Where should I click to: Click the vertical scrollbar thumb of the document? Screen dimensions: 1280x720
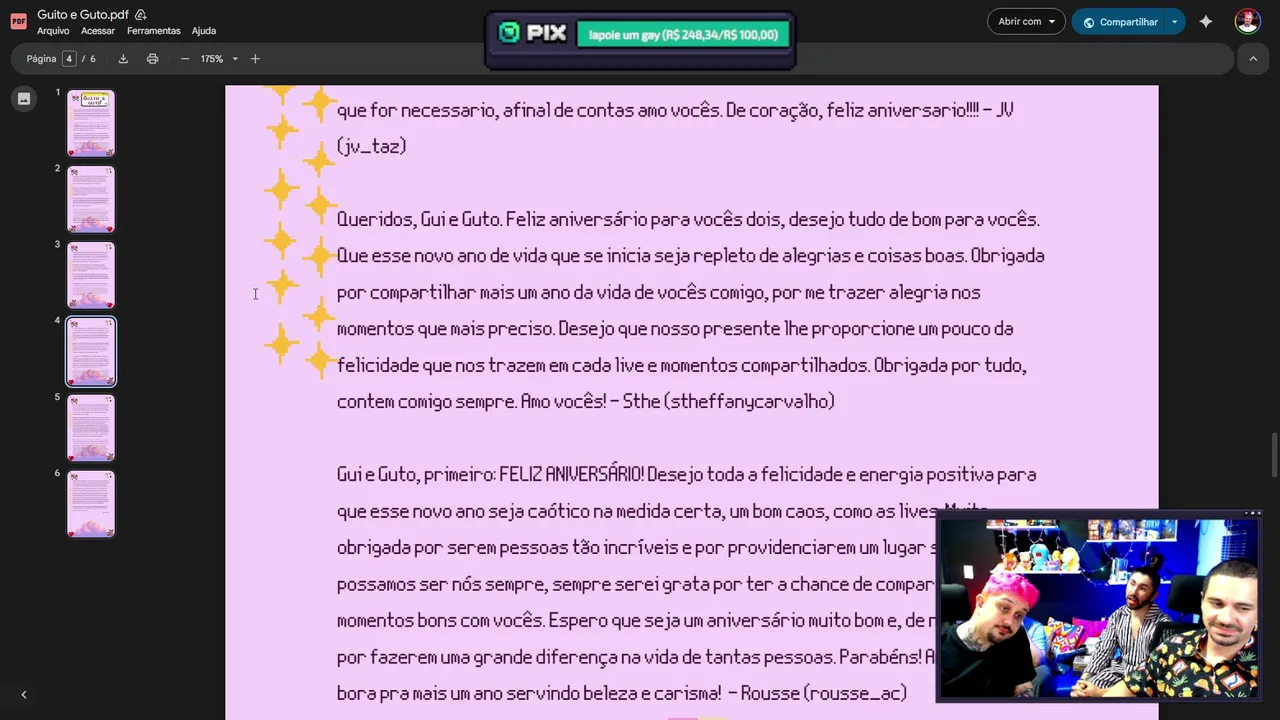pyautogui.click(x=1274, y=456)
